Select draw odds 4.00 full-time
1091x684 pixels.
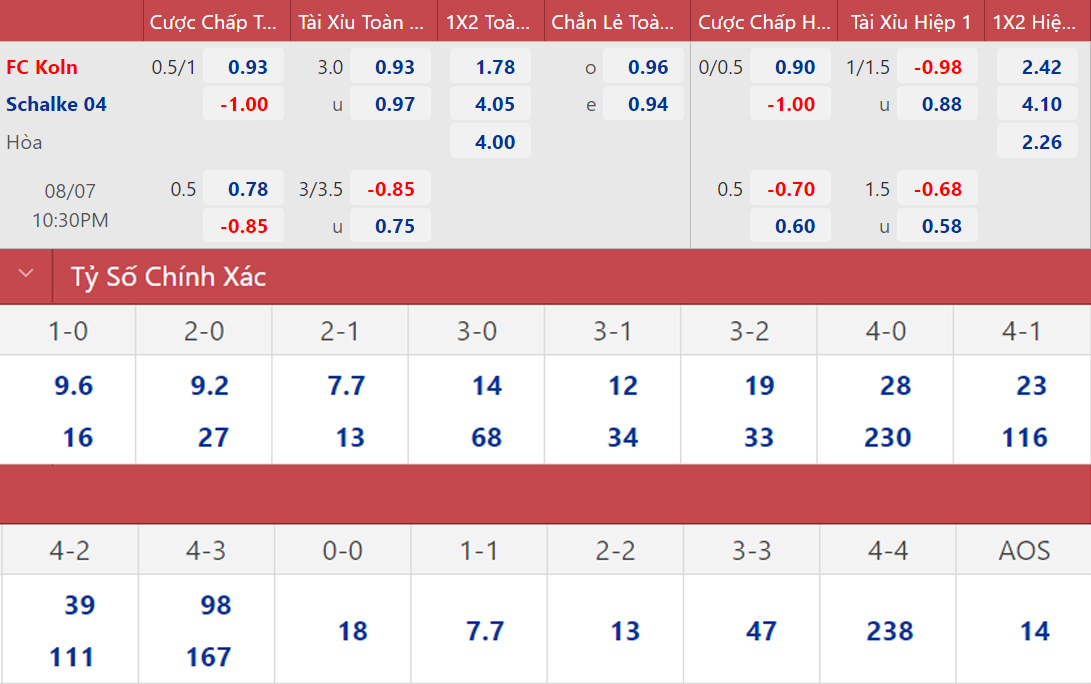coord(495,142)
